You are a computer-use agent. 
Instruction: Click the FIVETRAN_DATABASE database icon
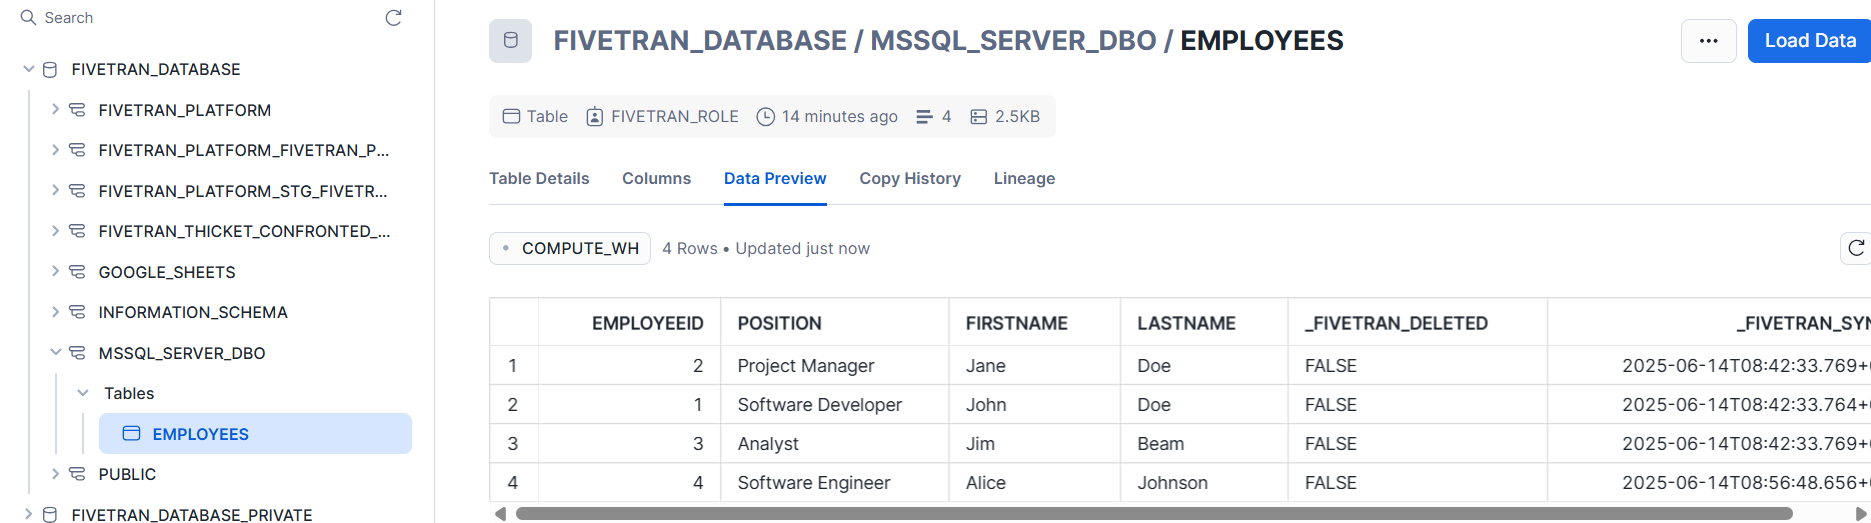[50, 69]
